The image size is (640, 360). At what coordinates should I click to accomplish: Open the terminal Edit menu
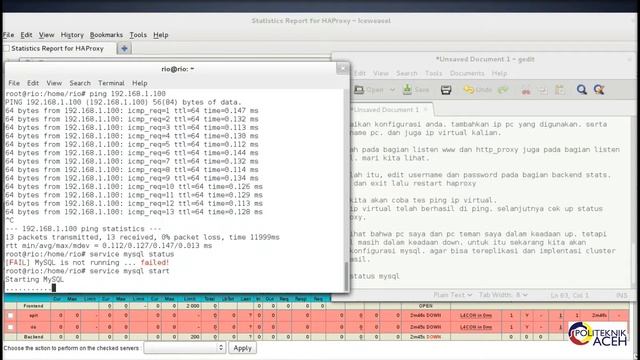pos(33,83)
